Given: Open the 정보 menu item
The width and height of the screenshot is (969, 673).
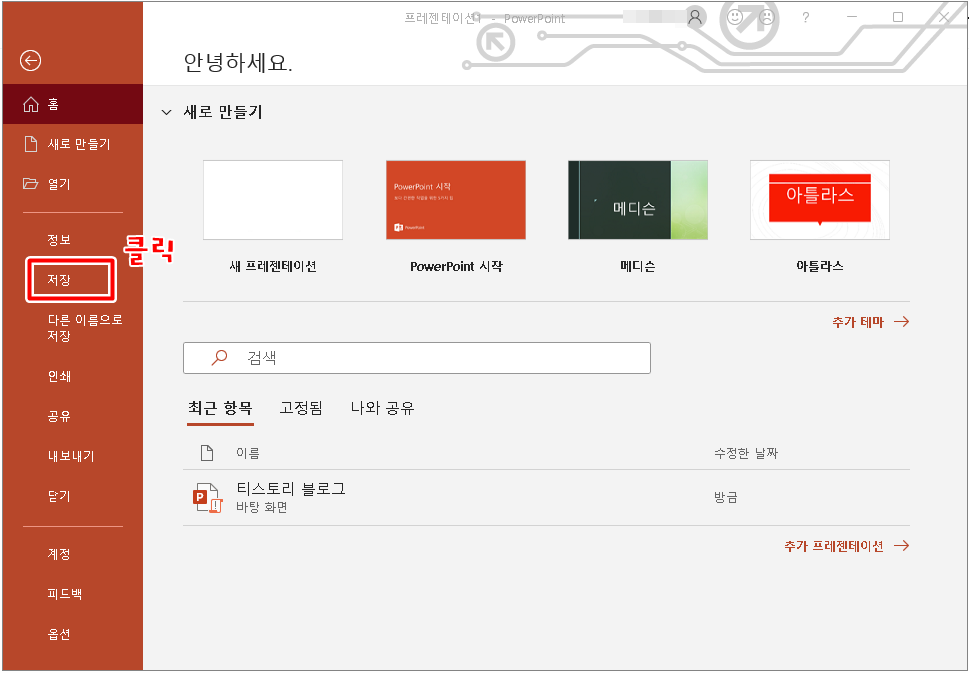Looking at the screenshot, I should pyautogui.click(x=59, y=240).
